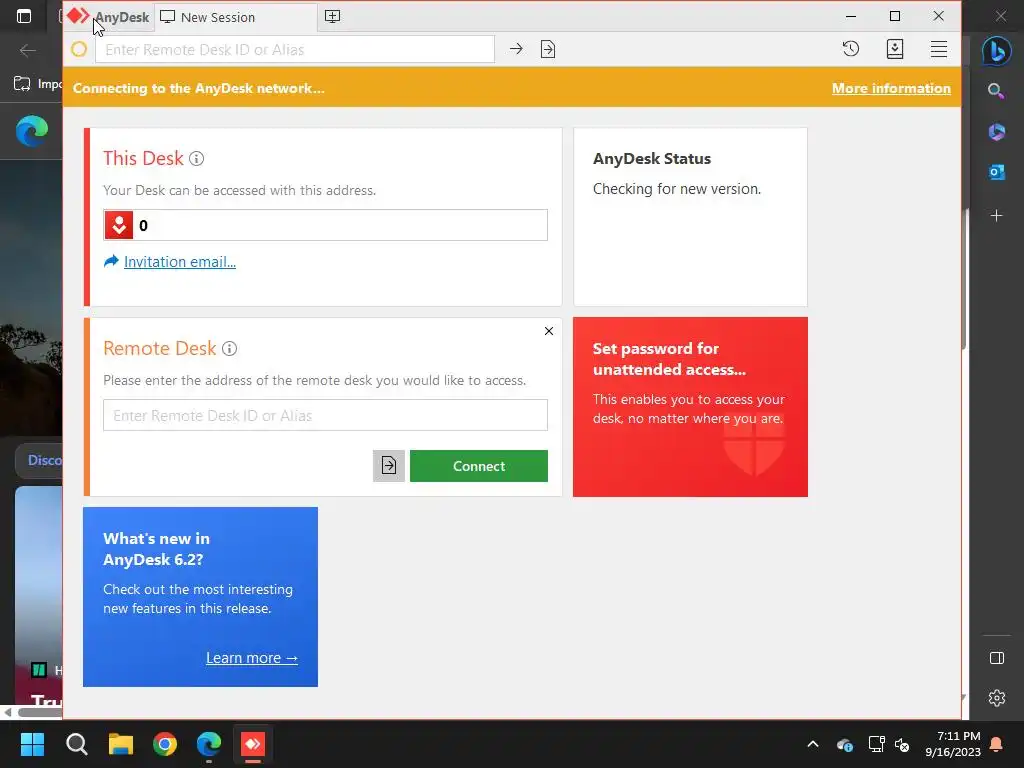Toggle the Edge sidebar panel icon
This screenshot has width=1024, height=768.
997,658
